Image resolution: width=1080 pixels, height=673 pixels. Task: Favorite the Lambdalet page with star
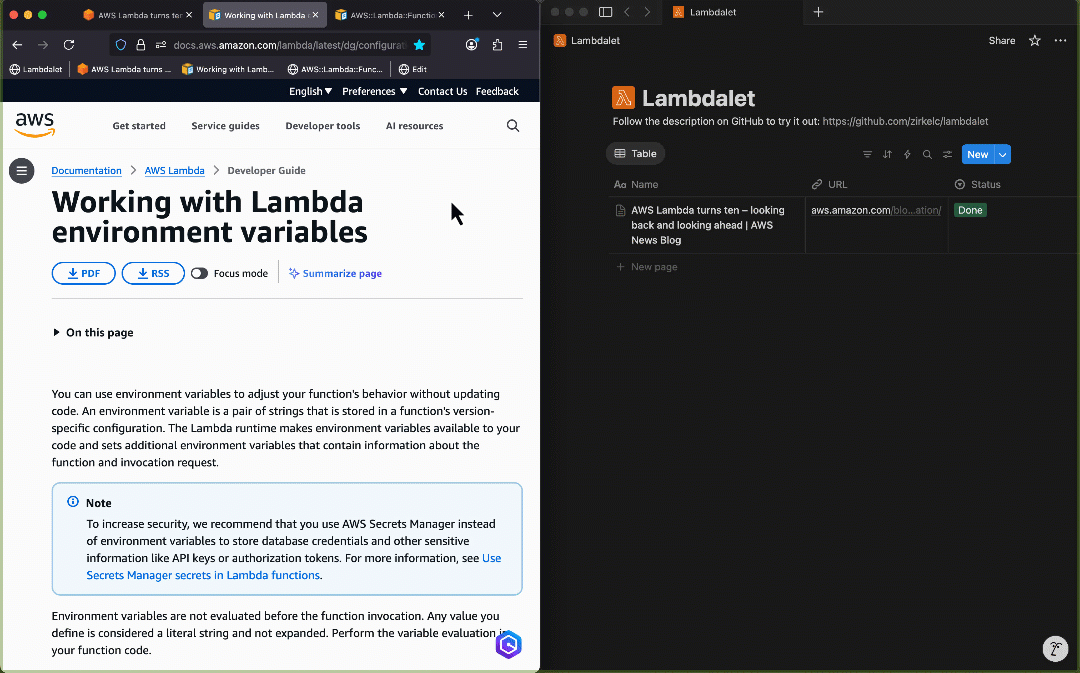(x=1035, y=41)
